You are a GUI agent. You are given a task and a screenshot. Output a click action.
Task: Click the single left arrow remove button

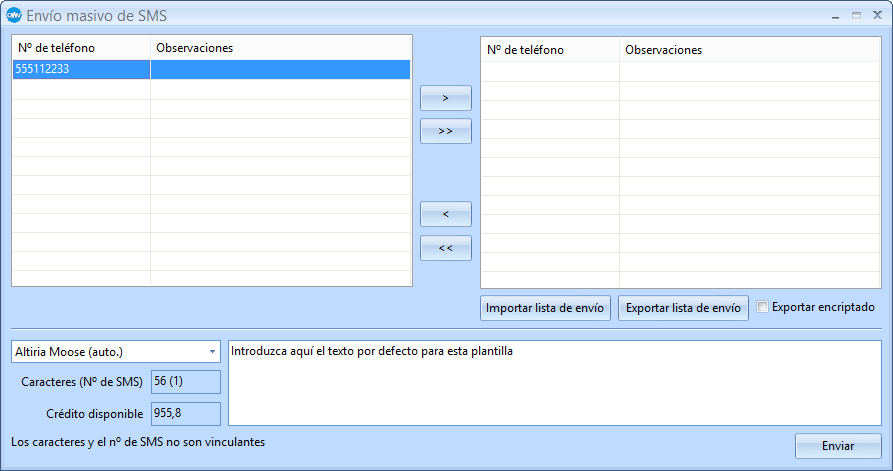tap(445, 214)
